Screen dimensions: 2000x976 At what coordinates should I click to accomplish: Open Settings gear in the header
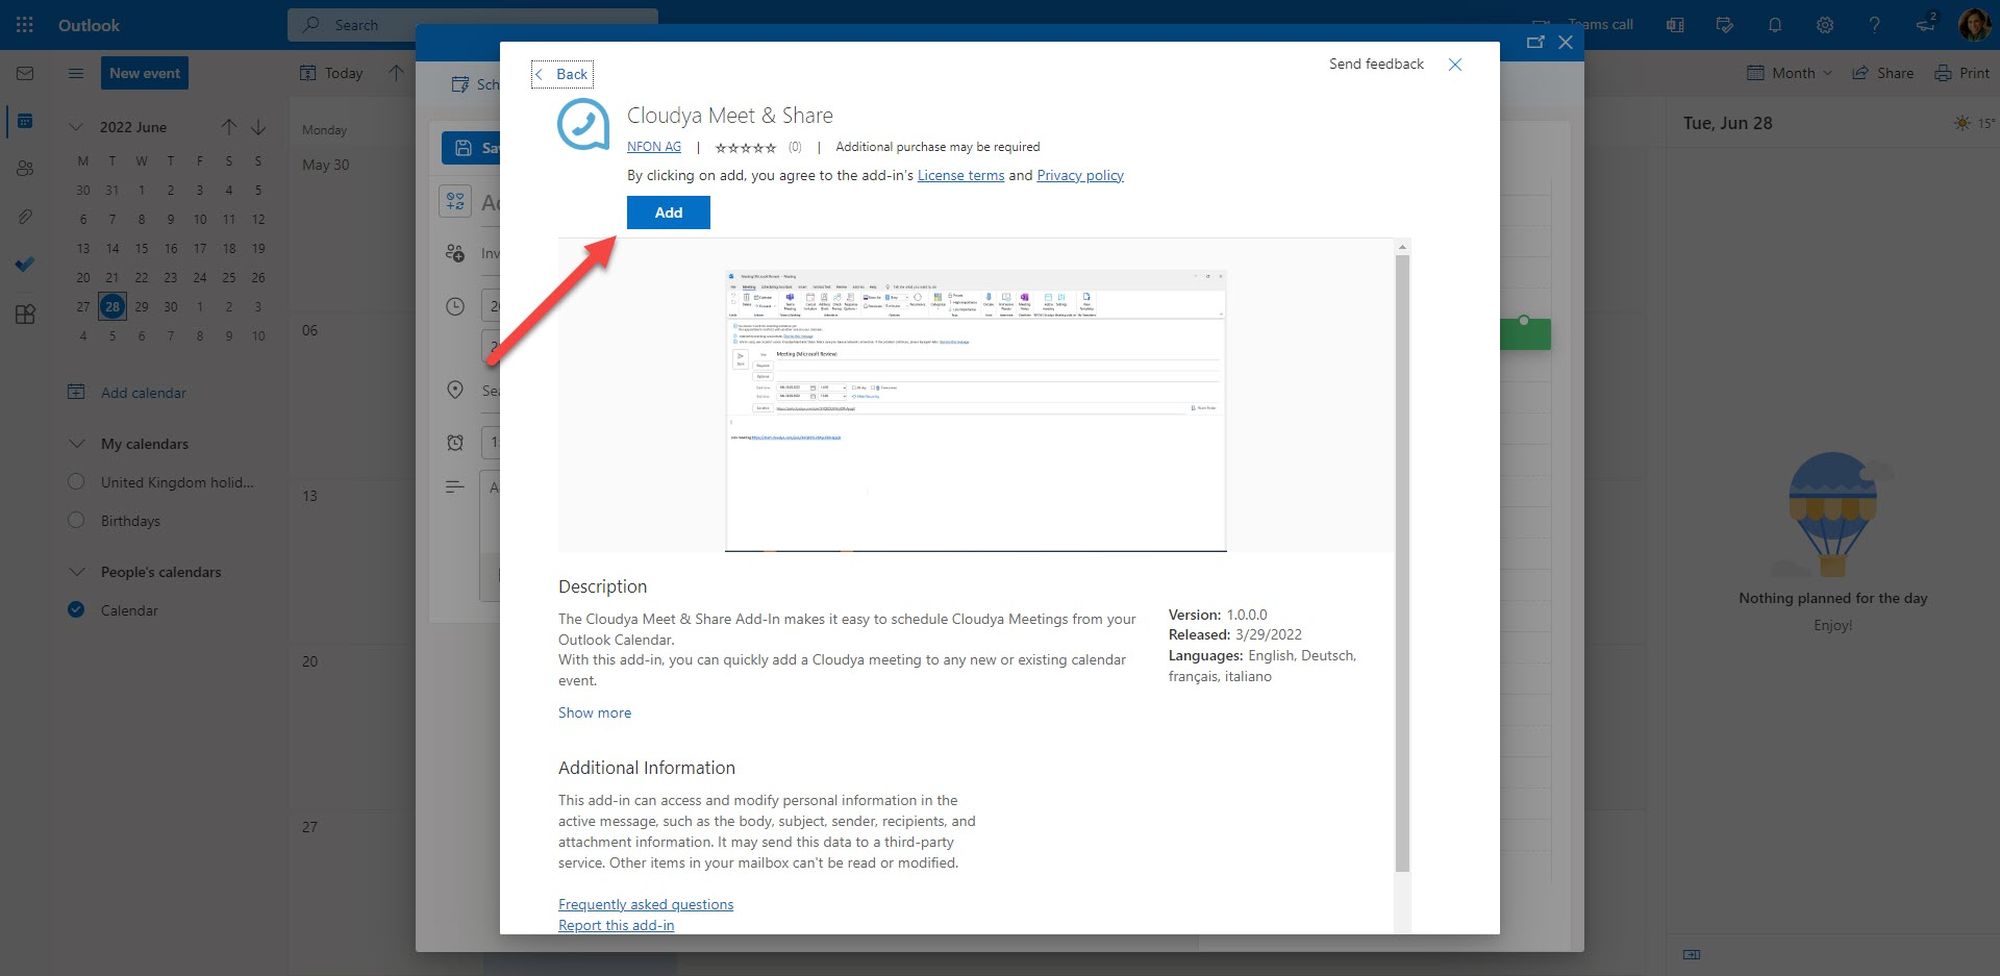click(1825, 25)
